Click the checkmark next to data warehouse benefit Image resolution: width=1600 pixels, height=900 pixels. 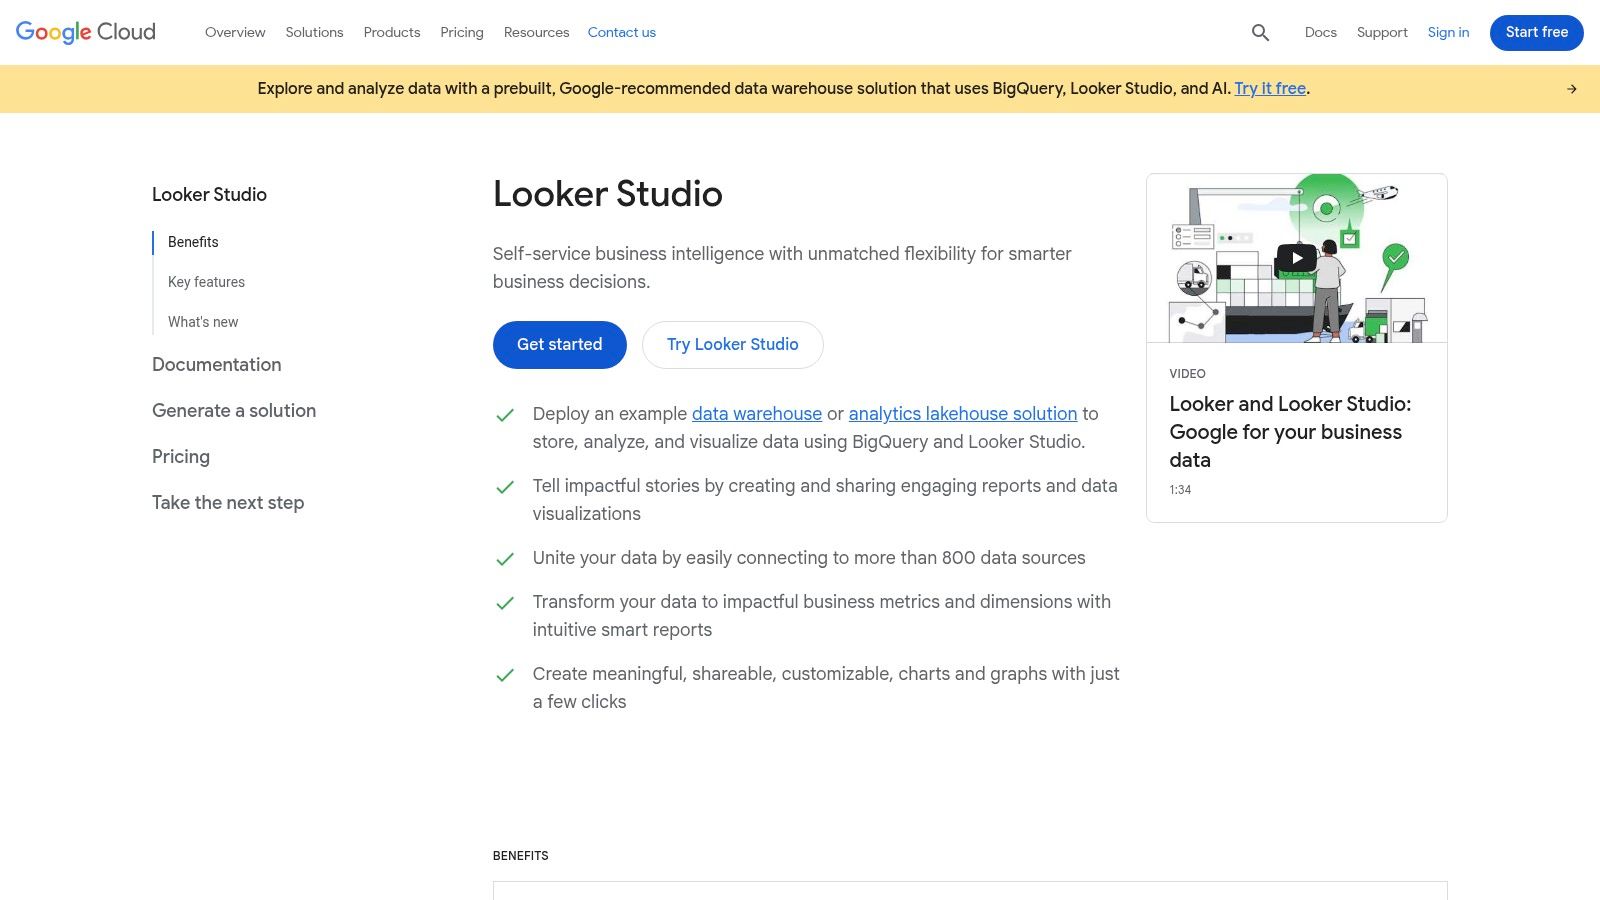pos(504,414)
